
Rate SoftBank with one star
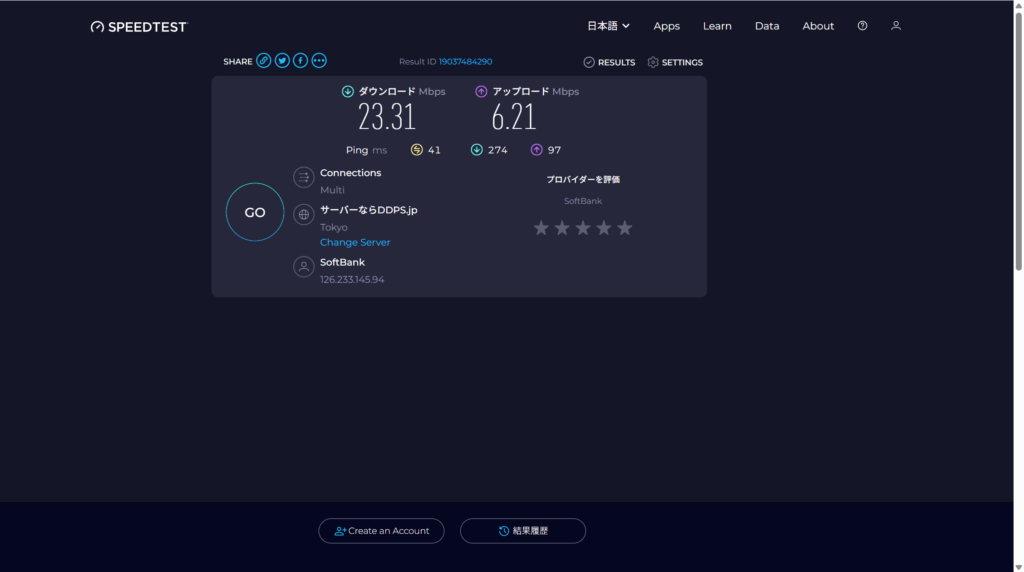tap(541, 228)
